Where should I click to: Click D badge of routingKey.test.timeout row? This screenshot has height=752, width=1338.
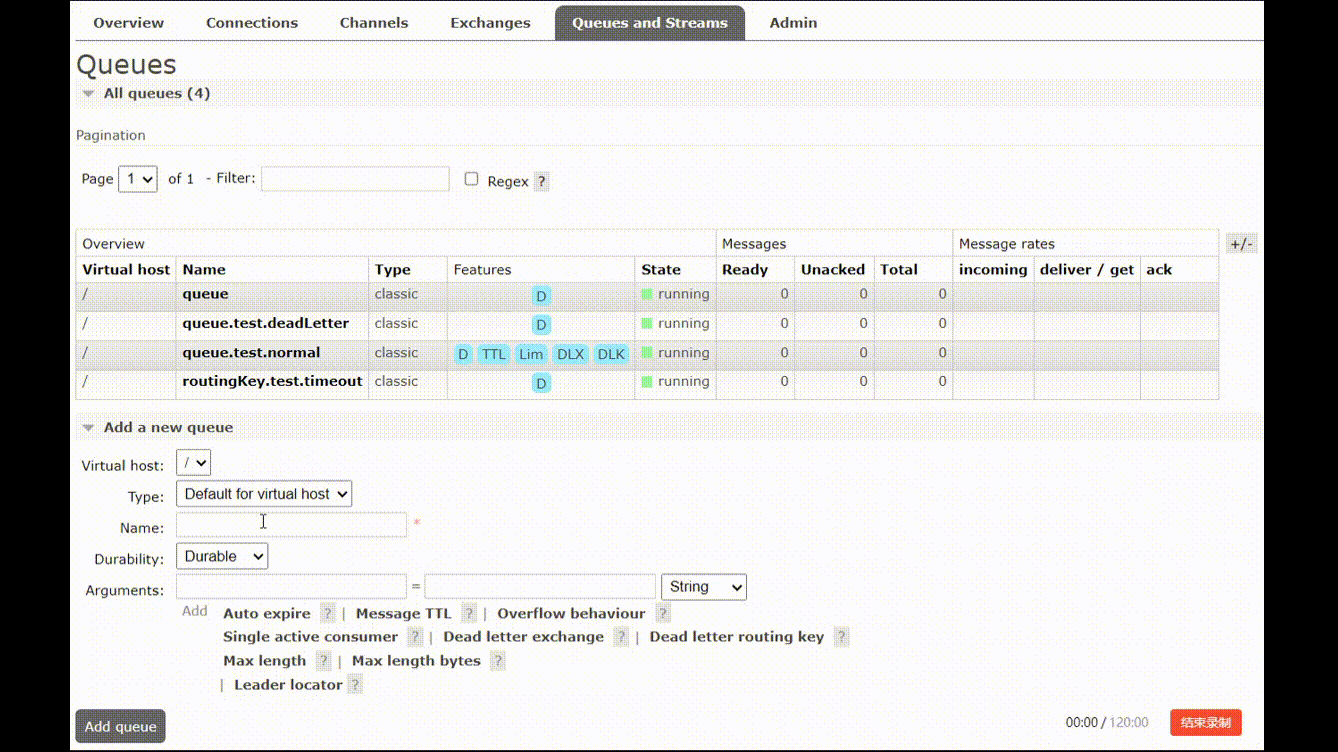click(x=541, y=383)
